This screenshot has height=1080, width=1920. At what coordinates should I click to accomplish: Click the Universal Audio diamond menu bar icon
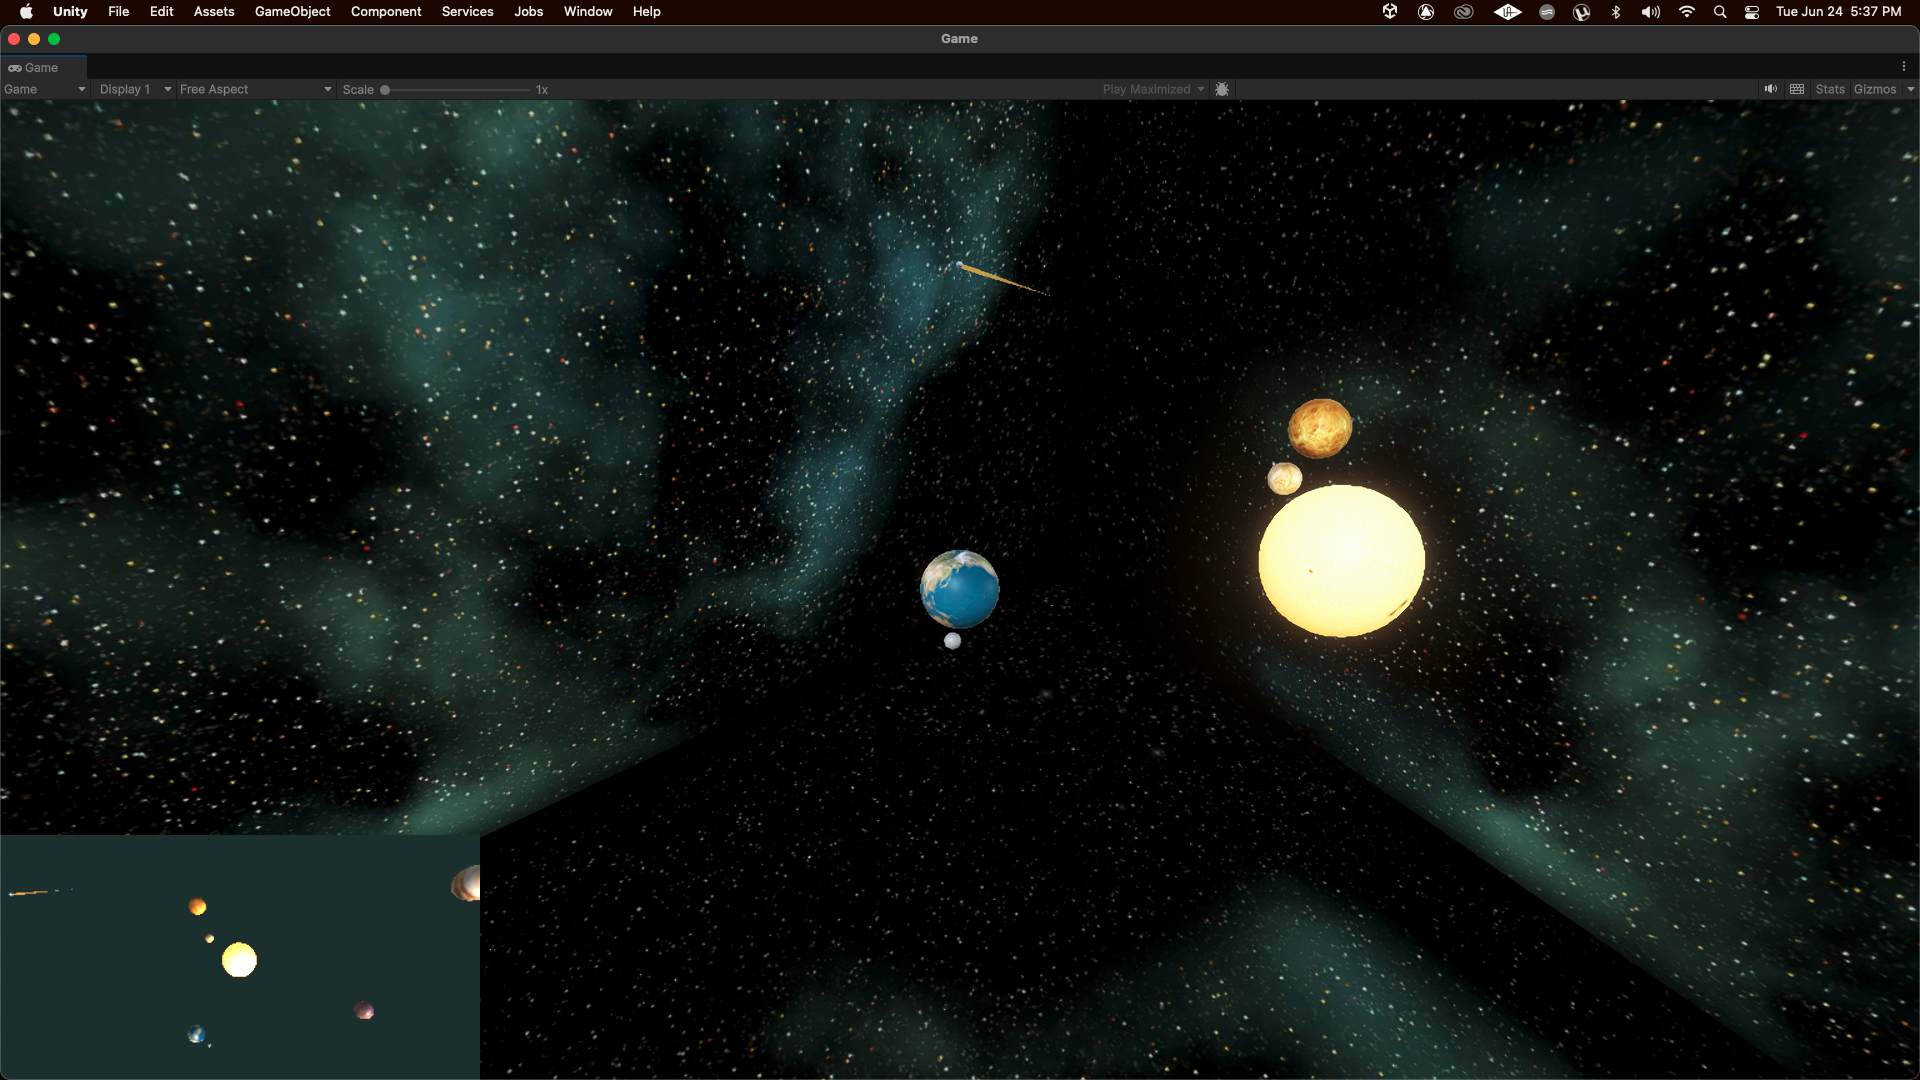click(1507, 12)
